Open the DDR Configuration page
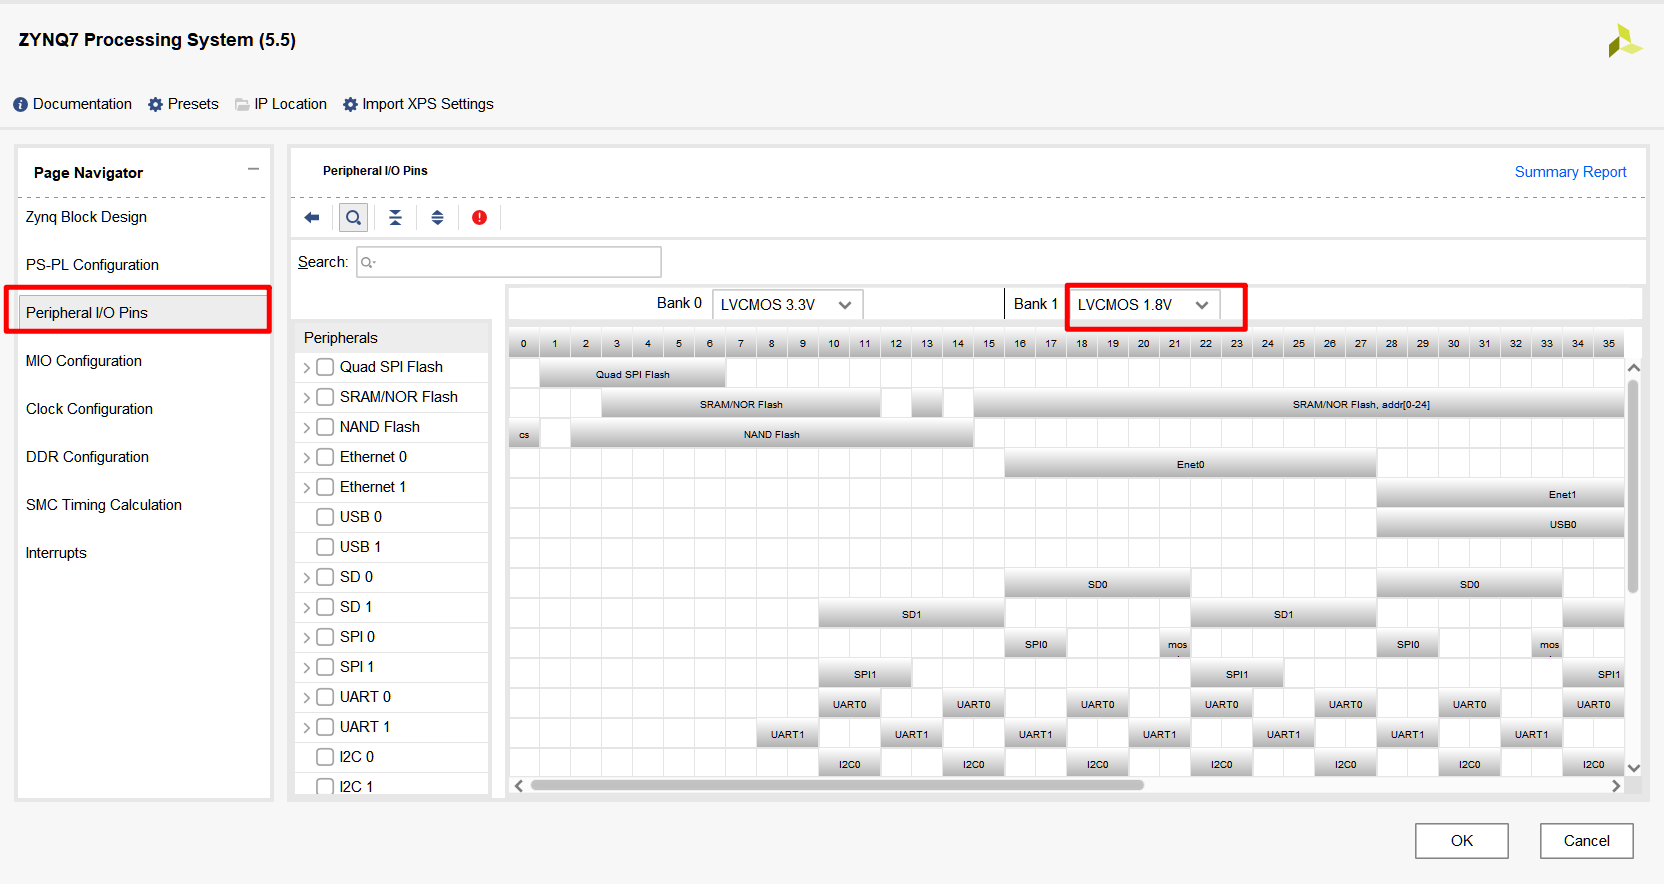 (x=87, y=457)
